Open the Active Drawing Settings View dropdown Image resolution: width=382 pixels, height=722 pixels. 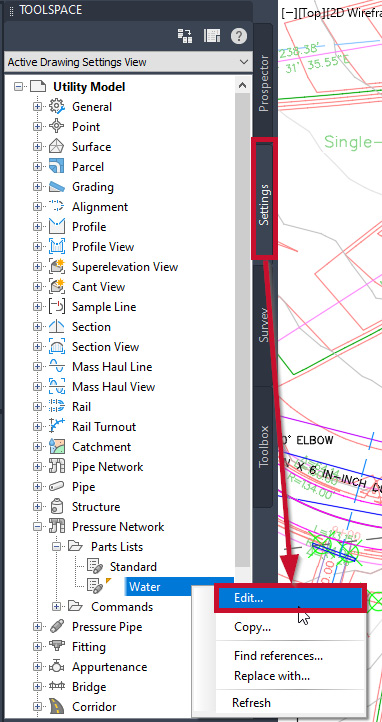(128, 62)
